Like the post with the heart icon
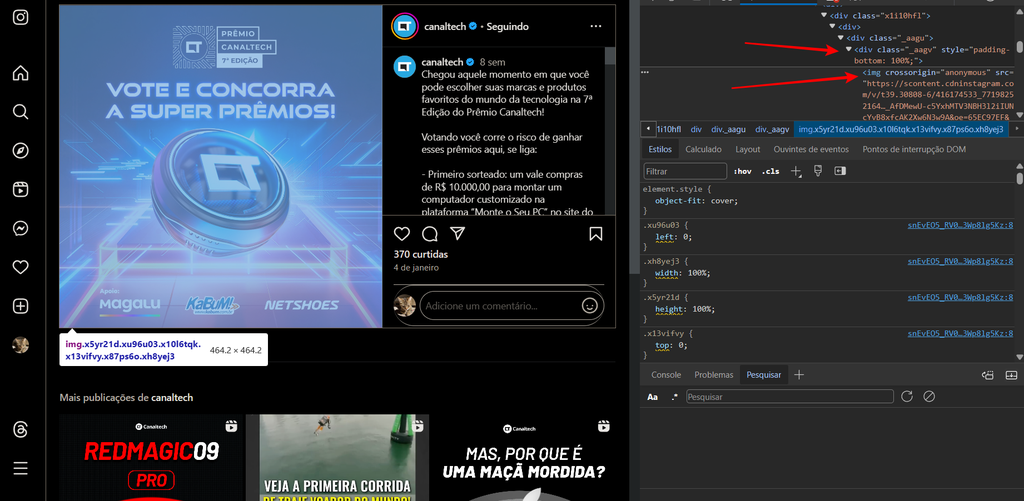1024x501 pixels. (x=402, y=234)
